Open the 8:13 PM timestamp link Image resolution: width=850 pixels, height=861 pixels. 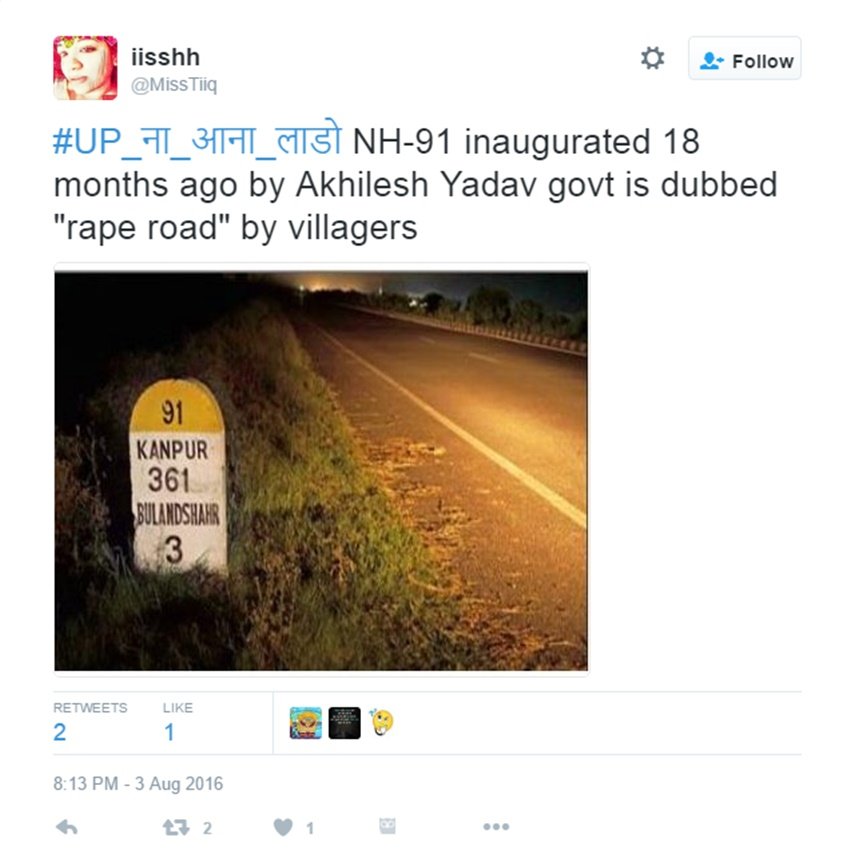(x=138, y=784)
